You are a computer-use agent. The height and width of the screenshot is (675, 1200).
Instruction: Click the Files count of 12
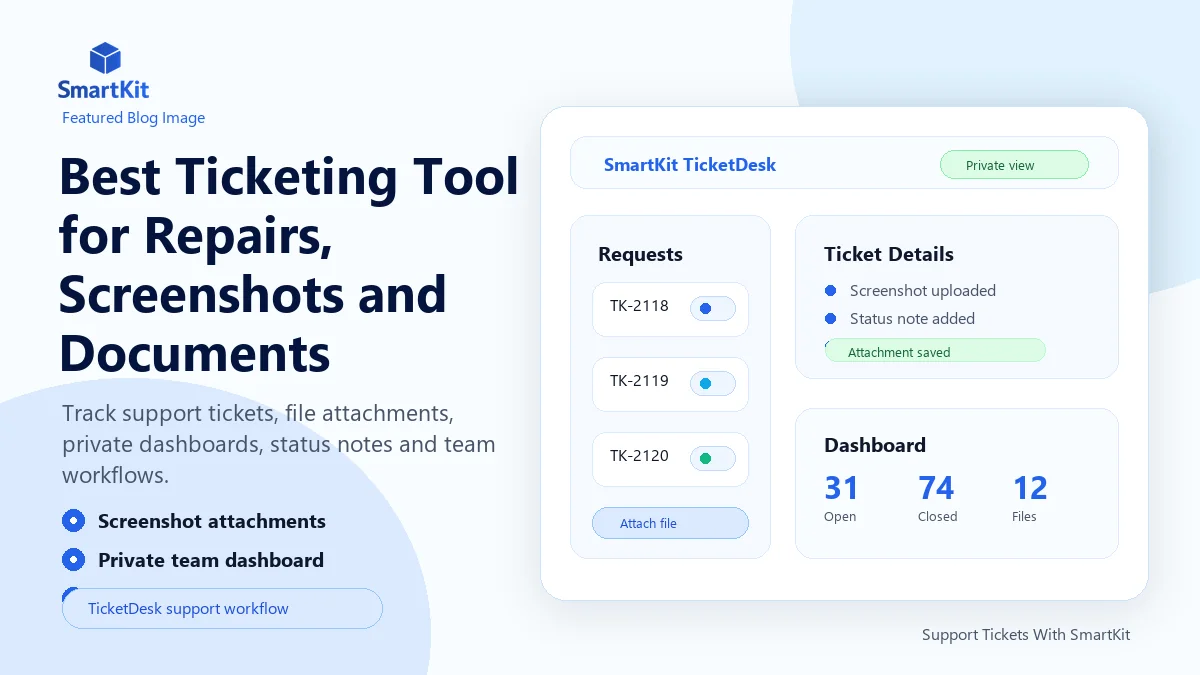tap(1030, 488)
